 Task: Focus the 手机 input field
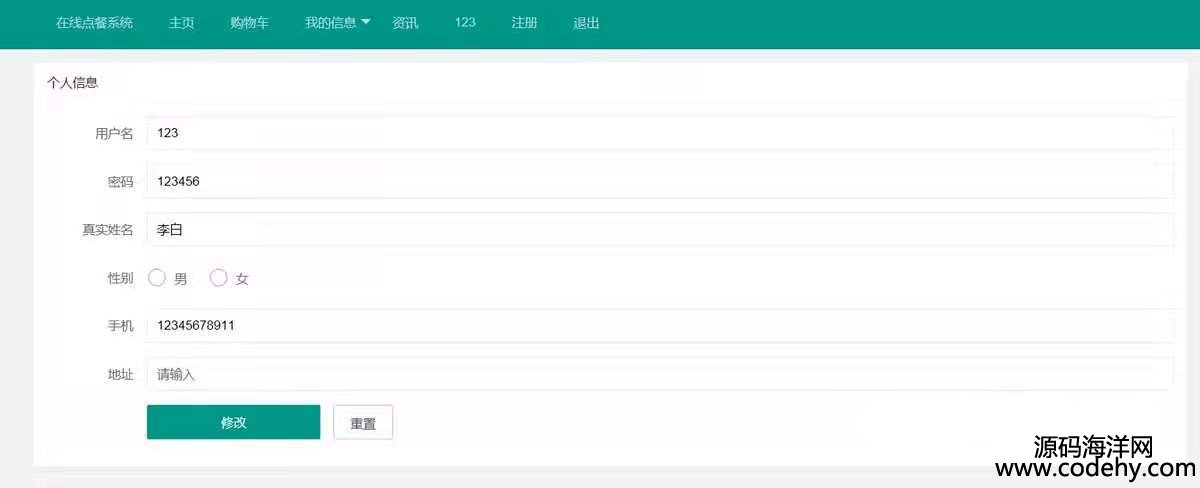point(659,325)
